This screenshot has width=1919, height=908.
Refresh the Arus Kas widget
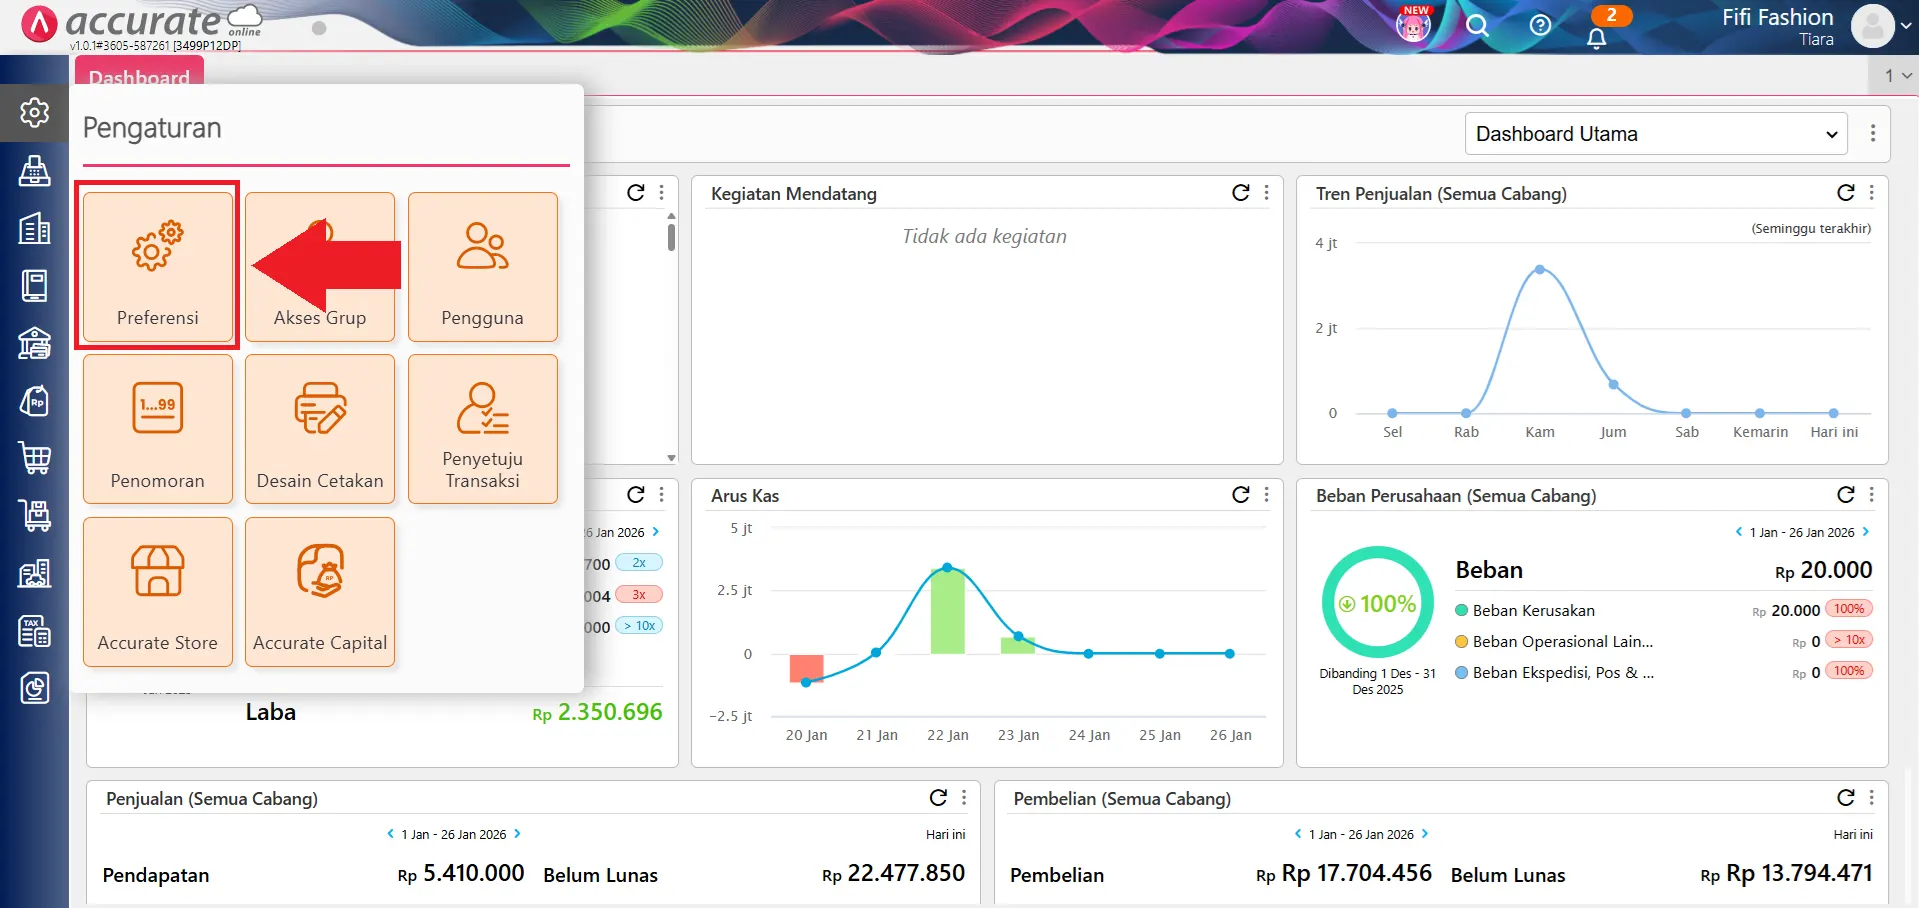(1240, 494)
